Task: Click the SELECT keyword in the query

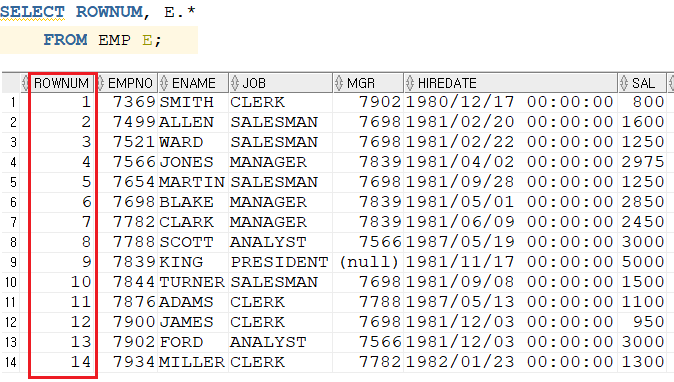Action: tap(32, 12)
